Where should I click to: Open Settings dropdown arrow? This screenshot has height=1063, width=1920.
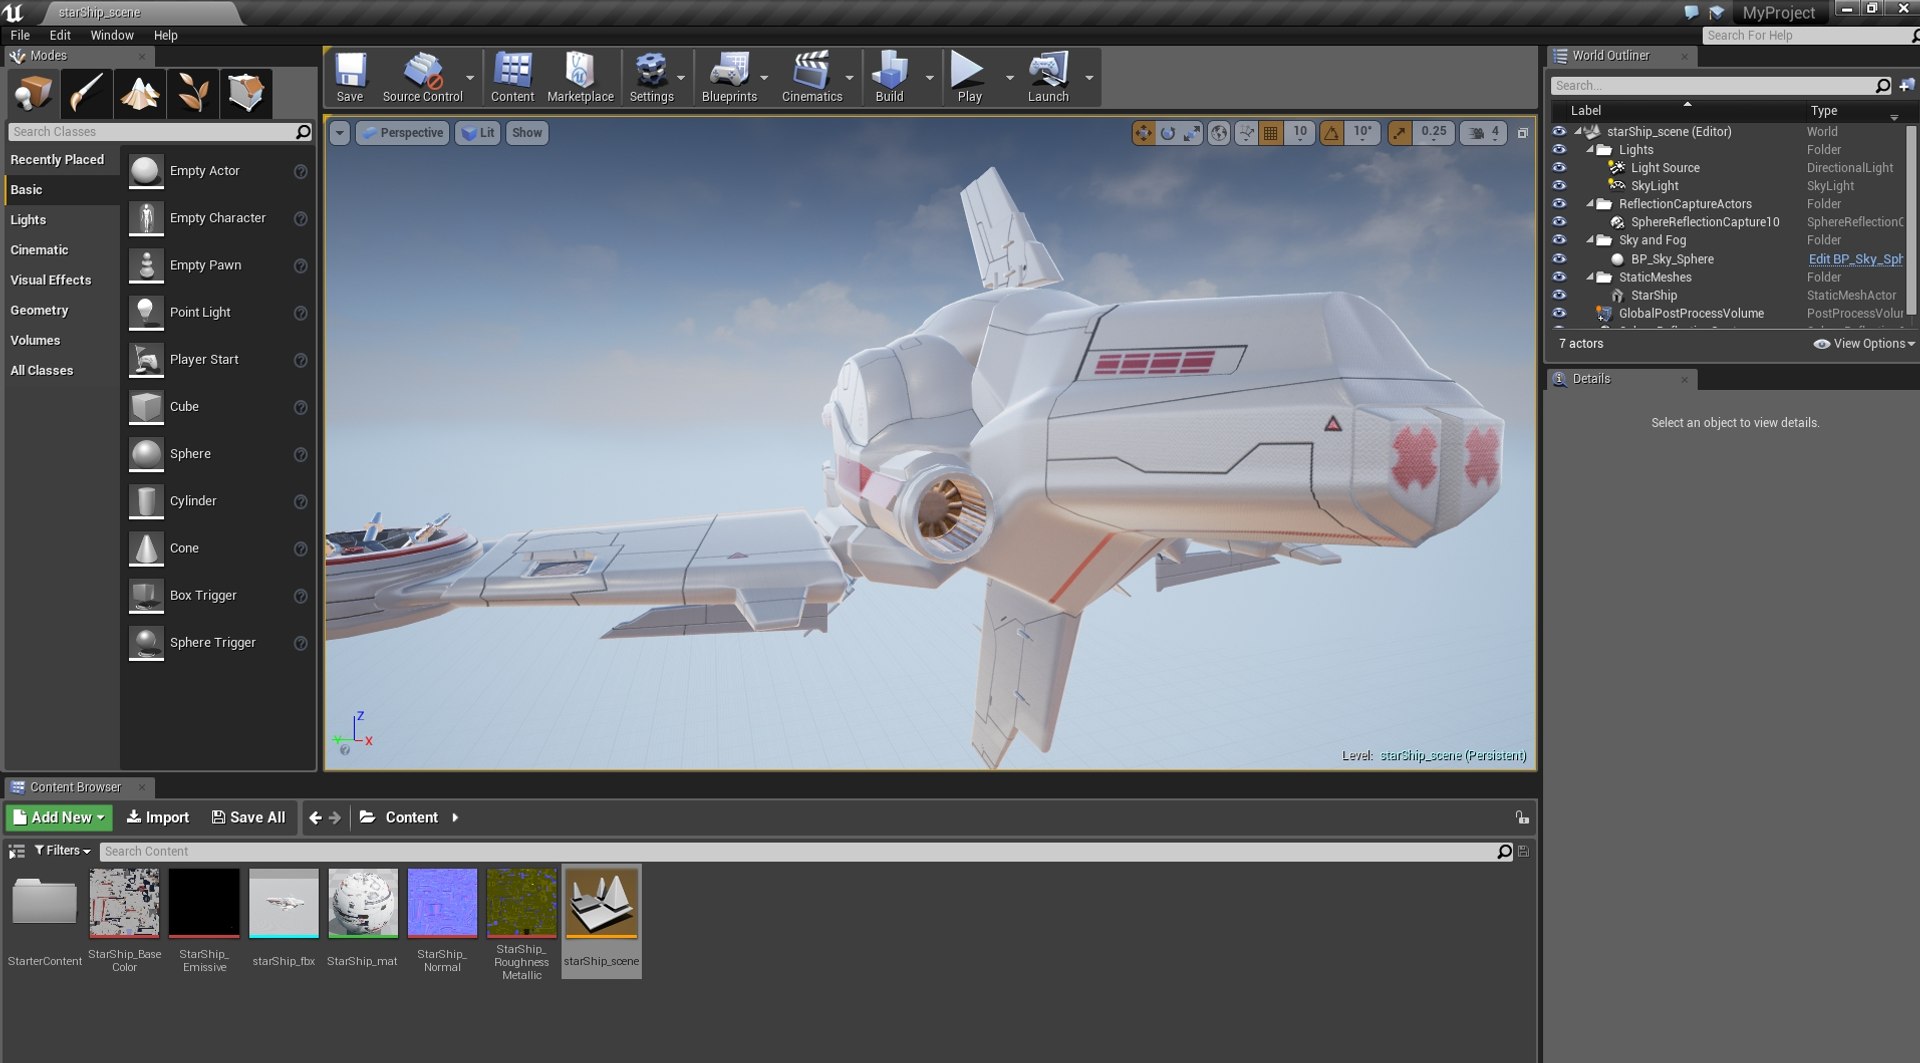(681, 78)
